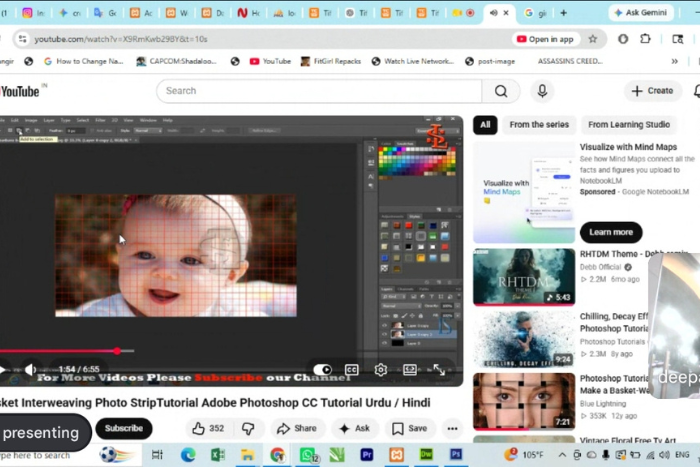Open File Explorer from the taskbar
Image resolution: width=700 pixels, height=467 pixels.
(247, 455)
